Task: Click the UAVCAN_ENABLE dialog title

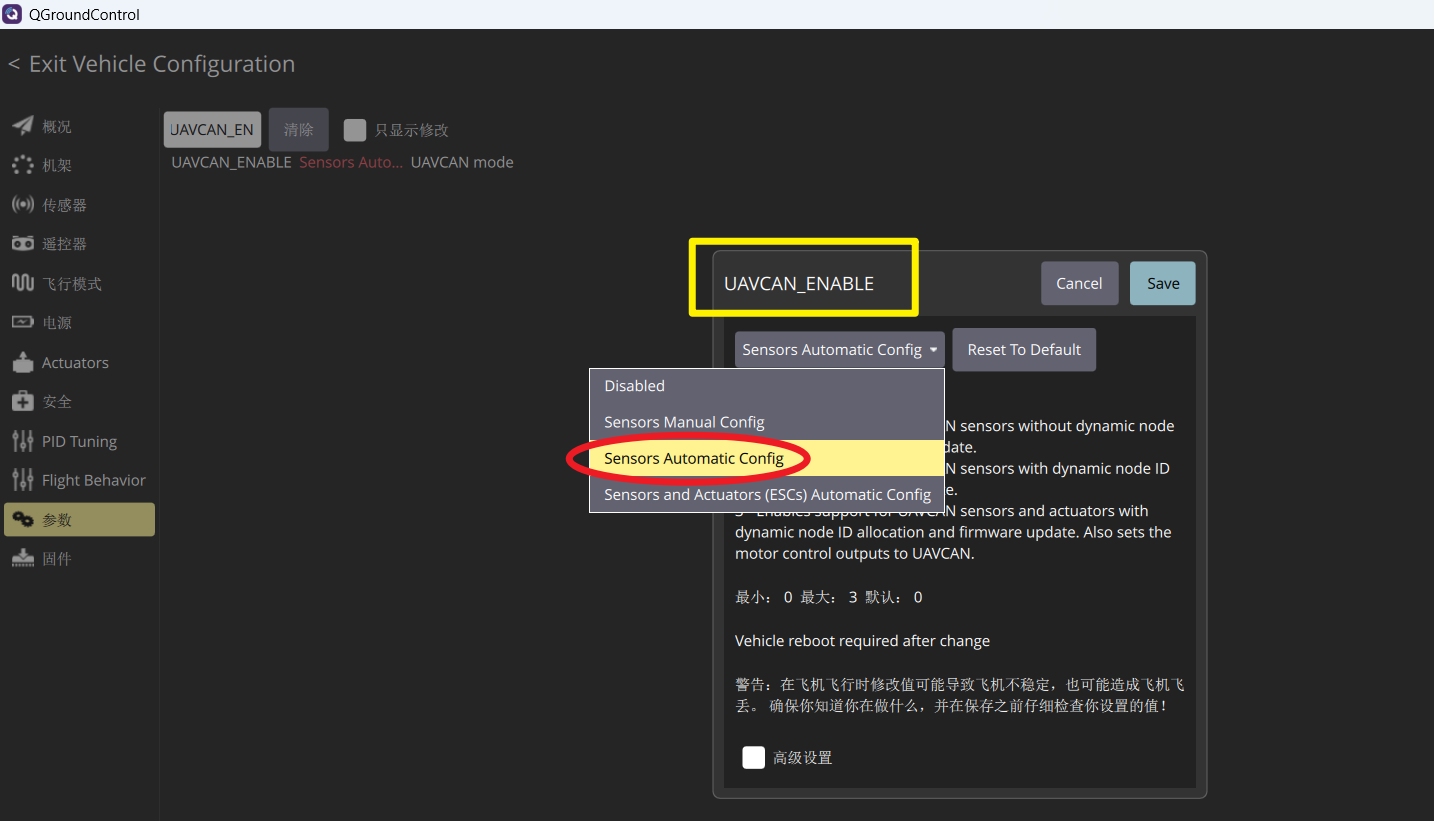Action: [x=799, y=284]
